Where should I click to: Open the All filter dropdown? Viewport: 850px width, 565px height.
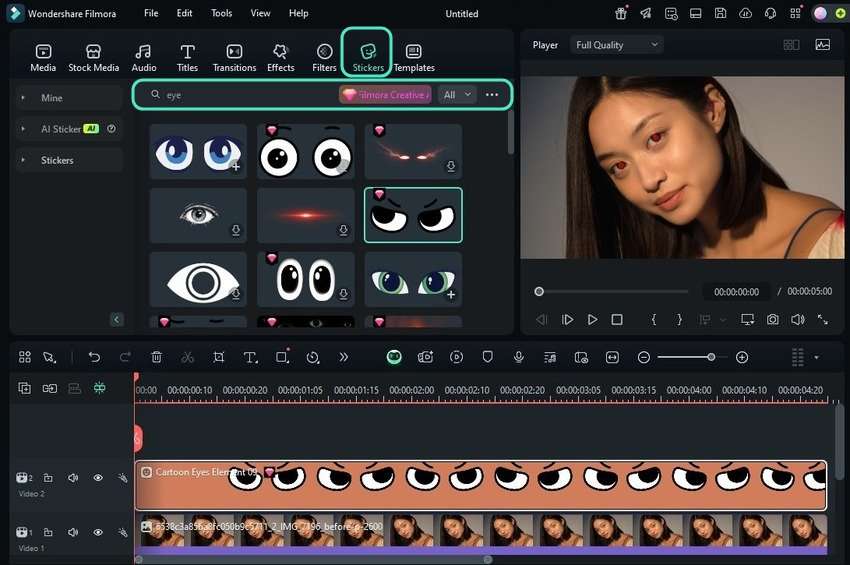click(x=456, y=95)
